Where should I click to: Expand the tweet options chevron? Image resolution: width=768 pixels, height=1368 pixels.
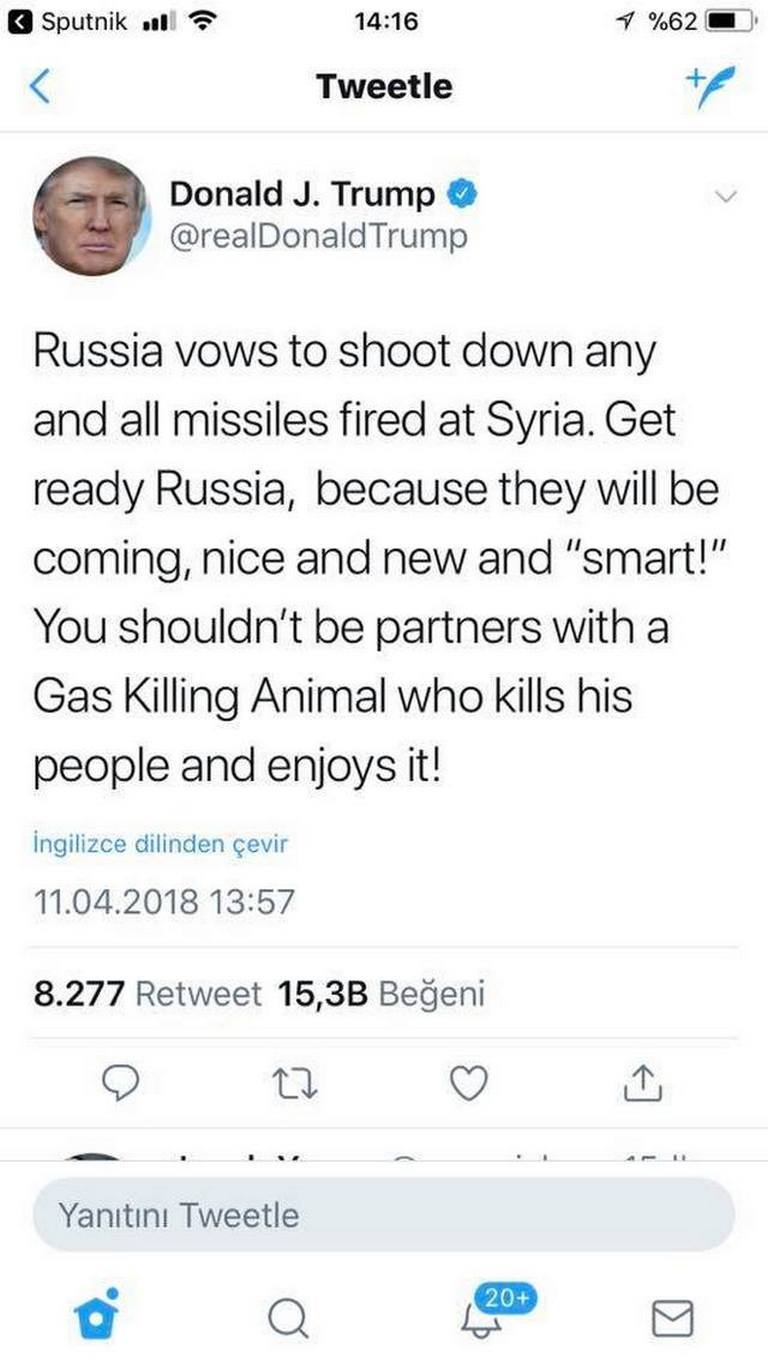pyautogui.click(x=727, y=197)
